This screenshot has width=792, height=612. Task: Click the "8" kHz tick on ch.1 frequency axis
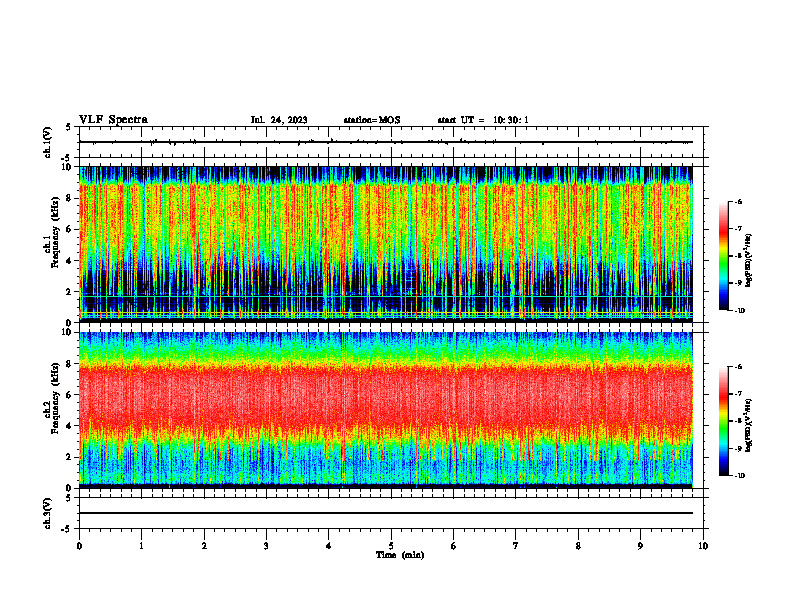pyautogui.click(x=71, y=198)
